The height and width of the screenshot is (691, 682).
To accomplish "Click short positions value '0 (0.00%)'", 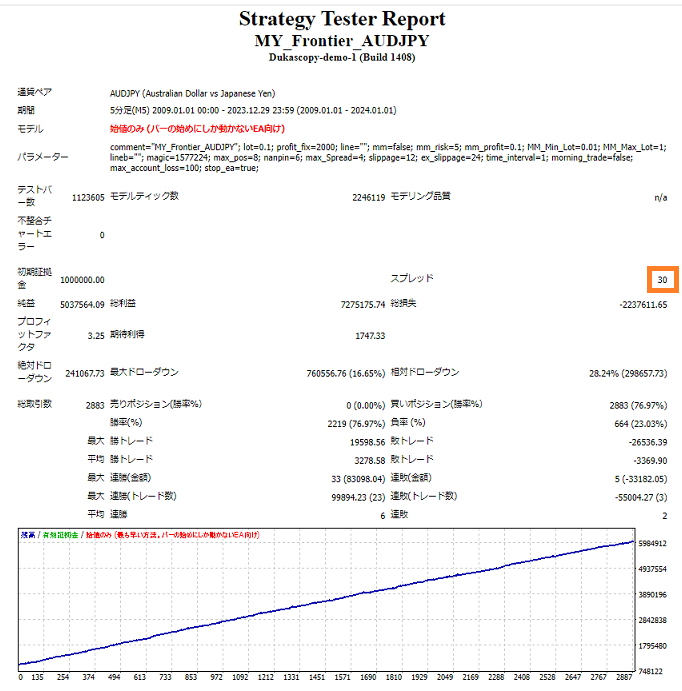I will pyautogui.click(x=366, y=405).
